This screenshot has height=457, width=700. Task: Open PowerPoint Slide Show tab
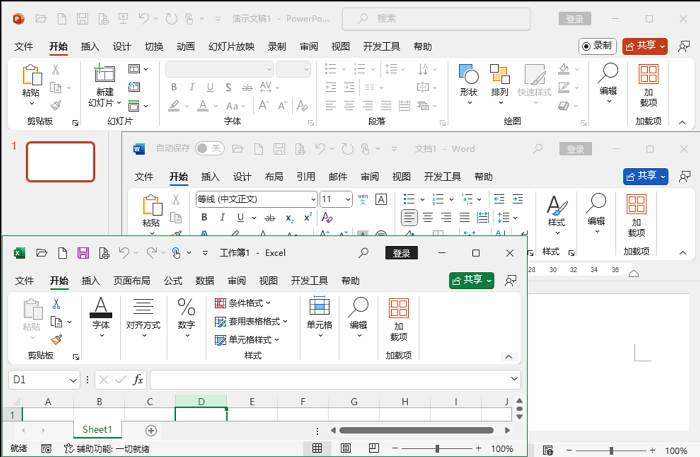tap(231, 46)
